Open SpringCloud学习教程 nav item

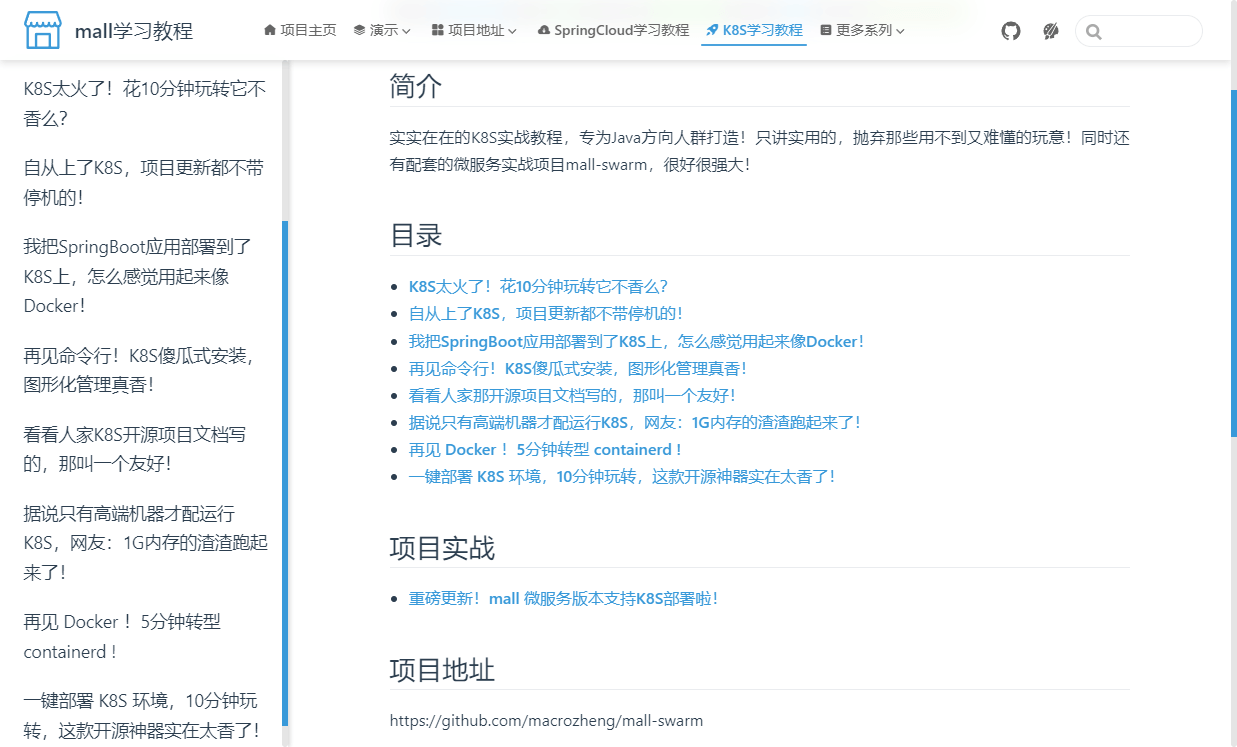pyautogui.click(x=613, y=30)
